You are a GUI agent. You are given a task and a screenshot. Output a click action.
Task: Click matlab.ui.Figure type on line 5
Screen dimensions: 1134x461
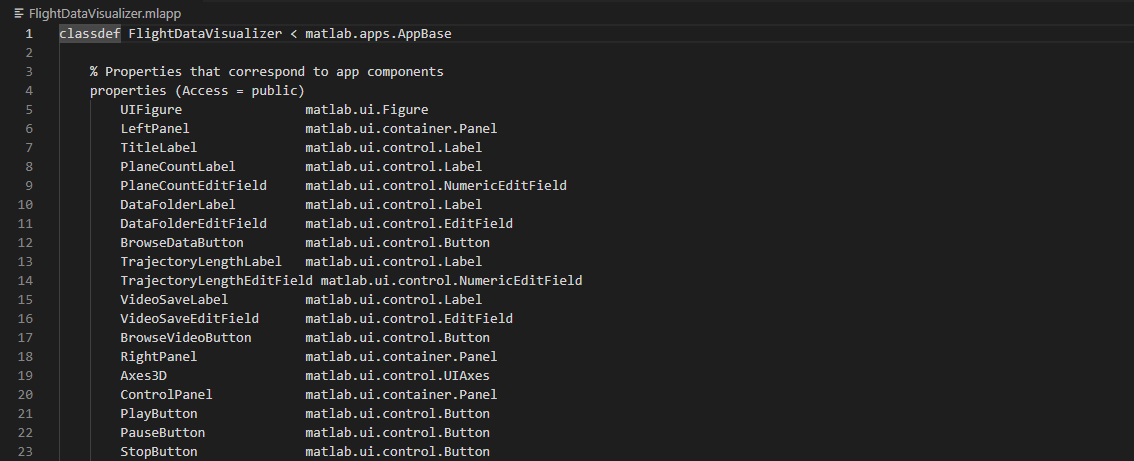367,109
